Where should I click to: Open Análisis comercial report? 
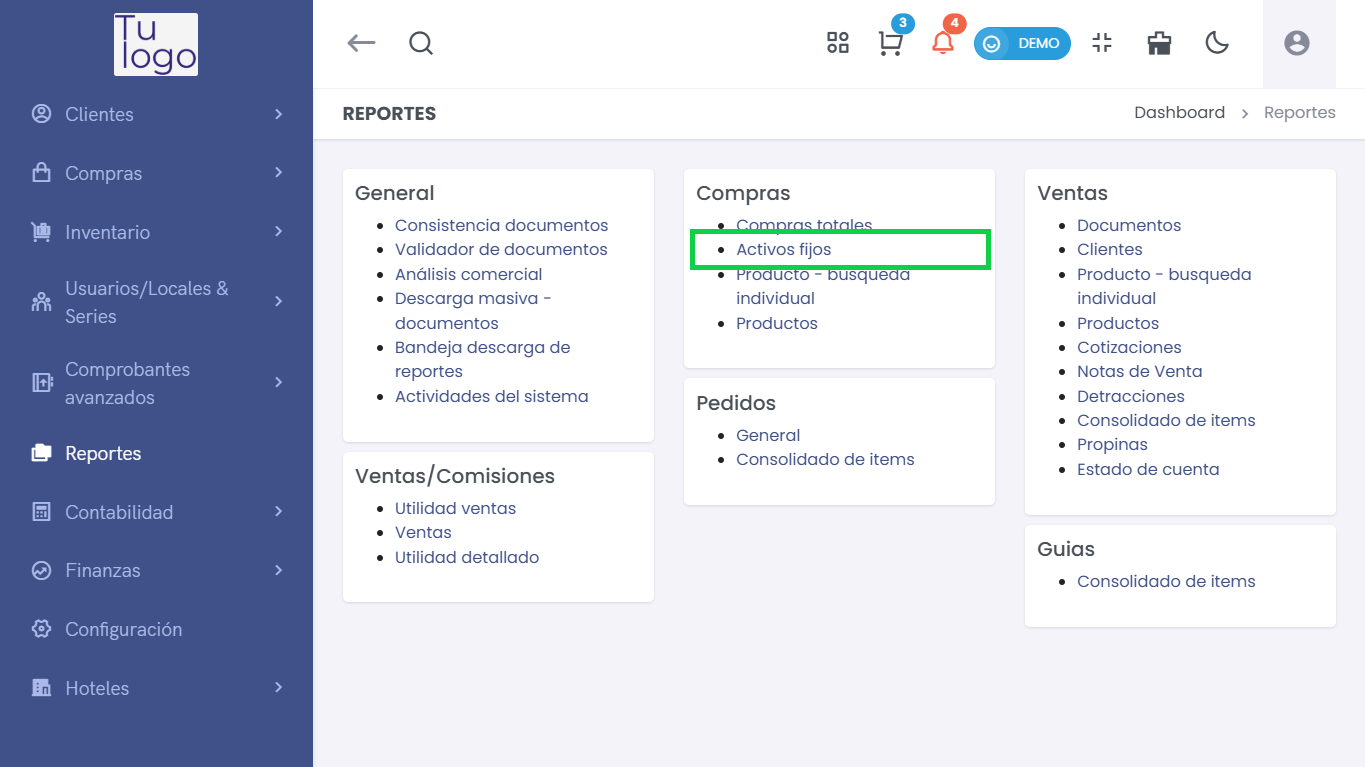click(468, 274)
